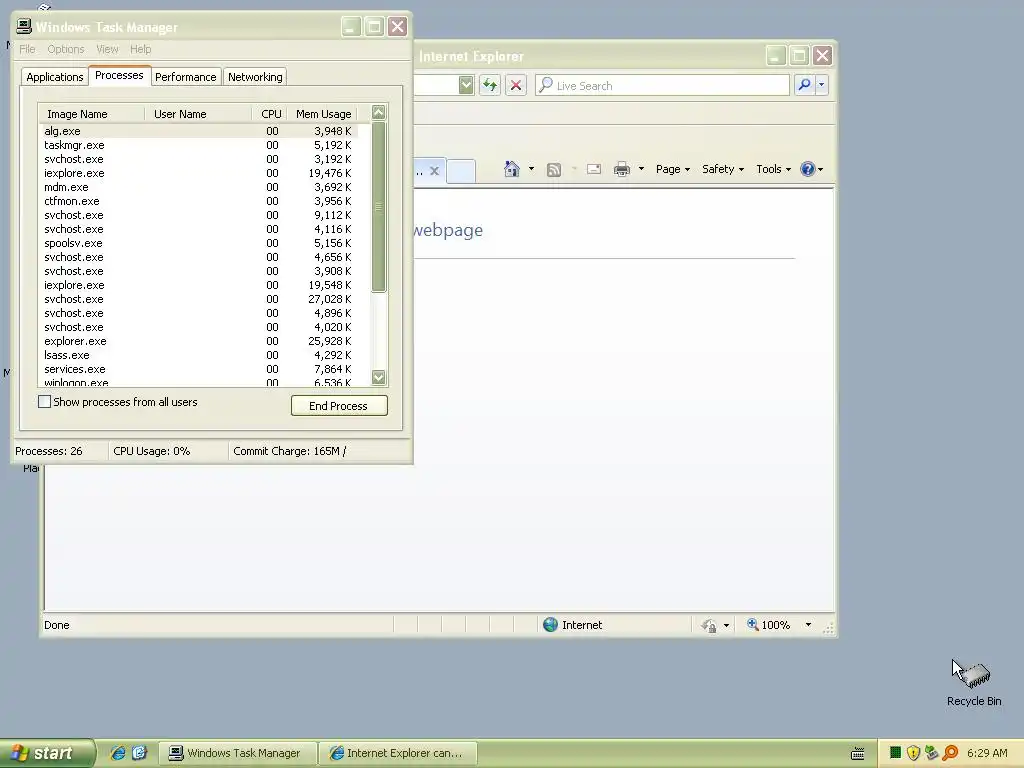Select the taskmgr.exe process row
Image resolution: width=1024 pixels, height=768 pixels.
pyautogui.click(x=198, y=145)
